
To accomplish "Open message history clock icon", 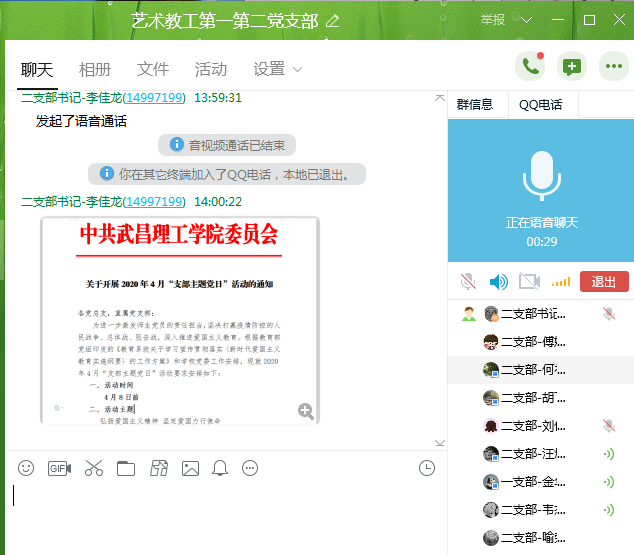I will [x=427, y=468].
